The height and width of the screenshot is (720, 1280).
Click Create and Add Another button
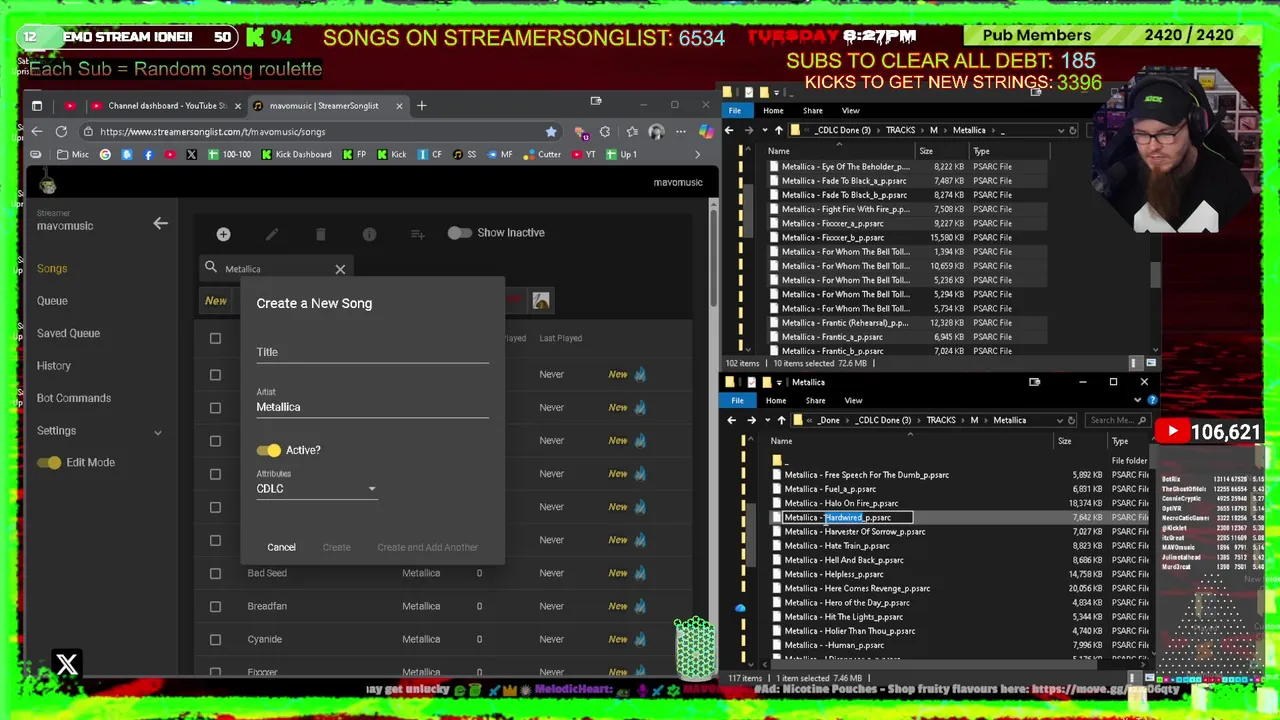click(x=427, y=547)
